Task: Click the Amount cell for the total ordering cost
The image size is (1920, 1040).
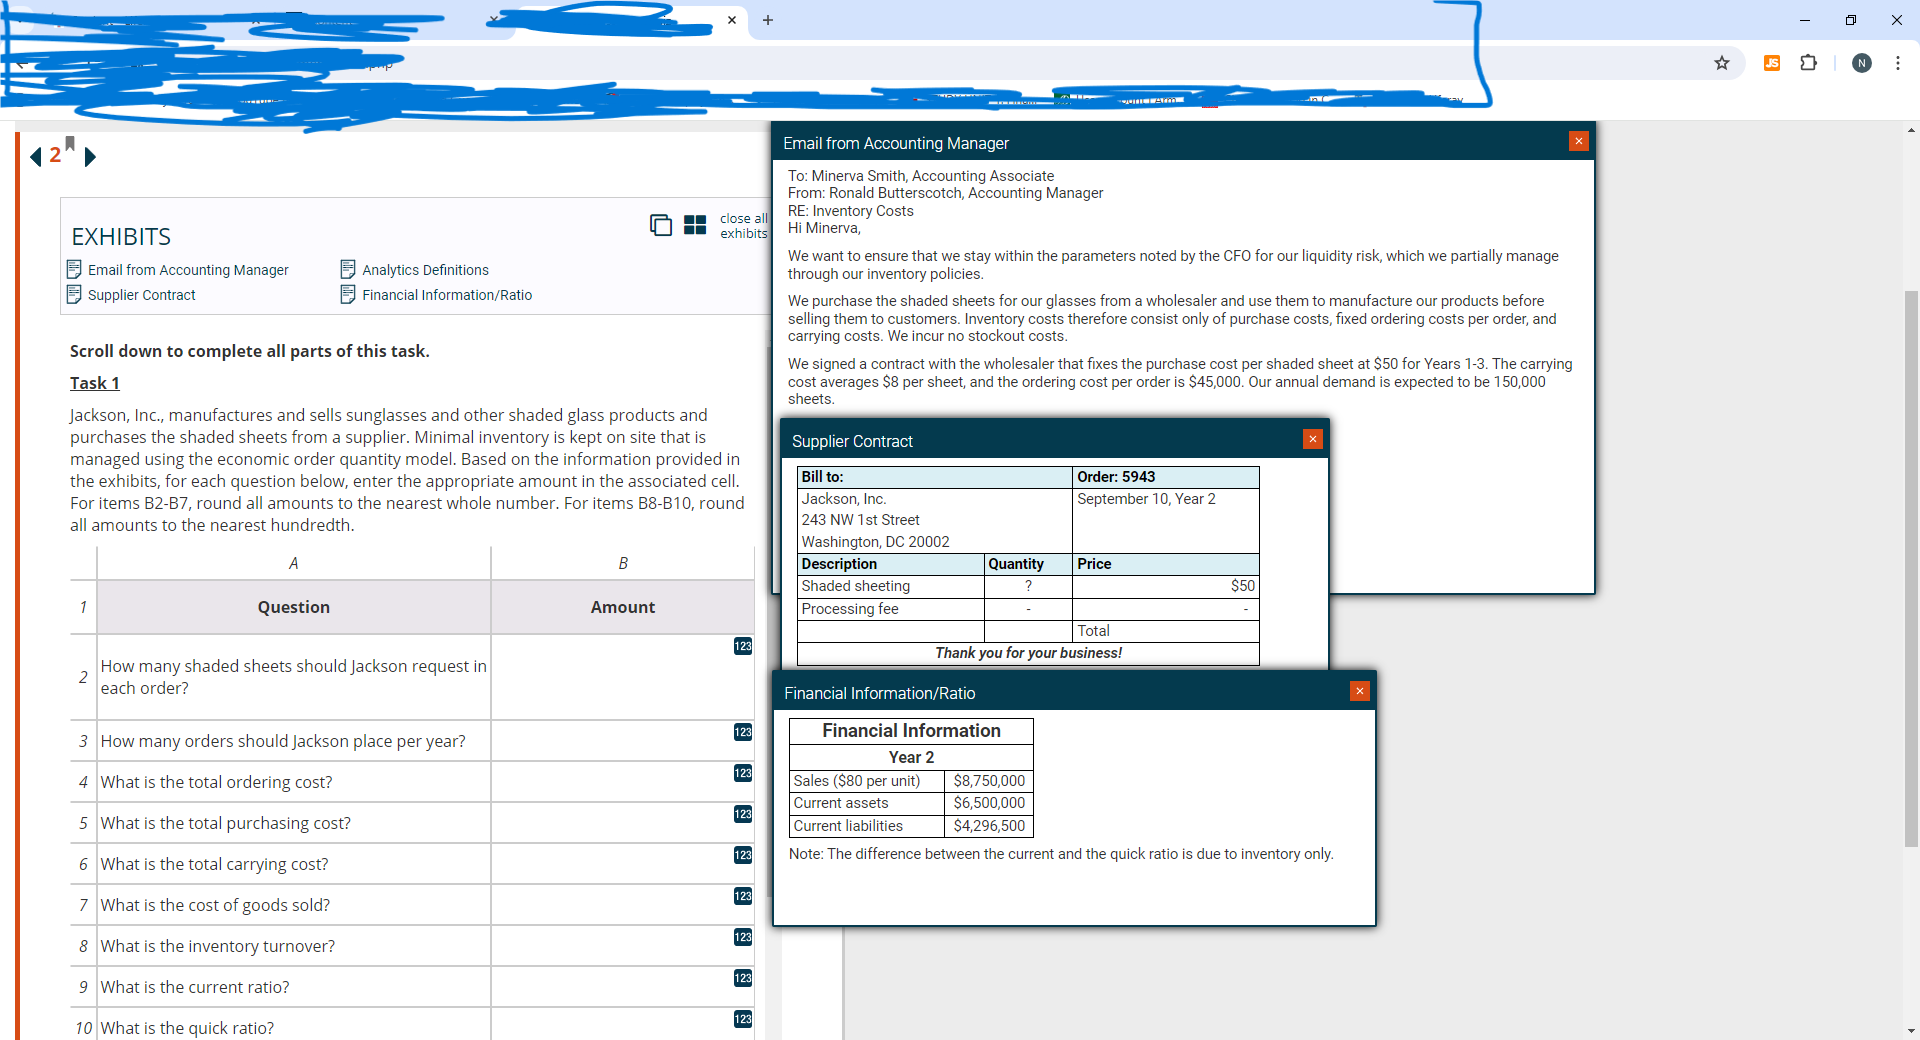Action: (622, 781)
